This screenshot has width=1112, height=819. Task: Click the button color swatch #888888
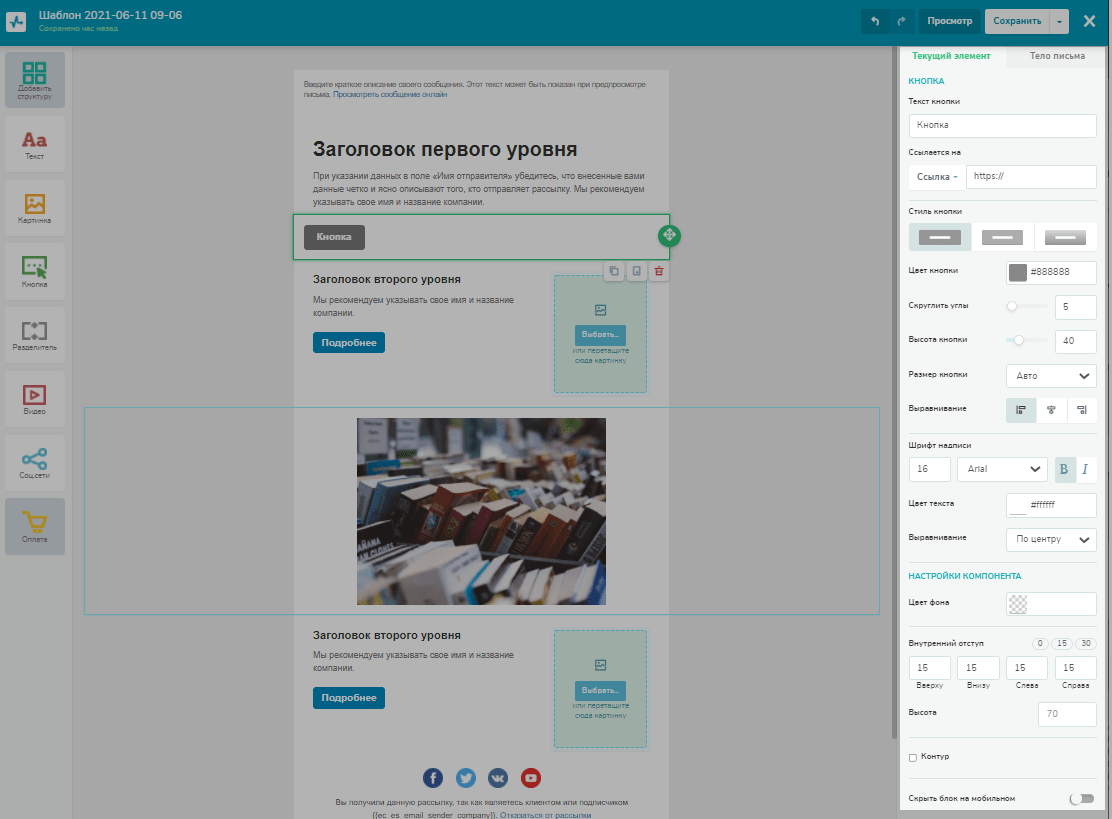[1018, 272]
